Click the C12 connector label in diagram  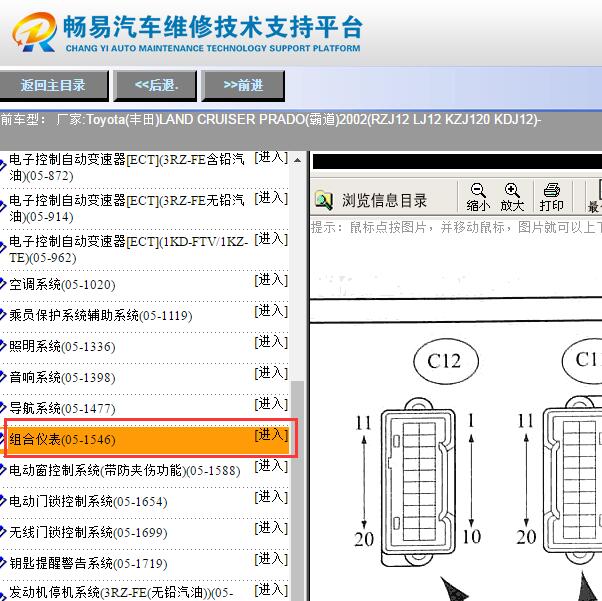[x=446, y=361]
